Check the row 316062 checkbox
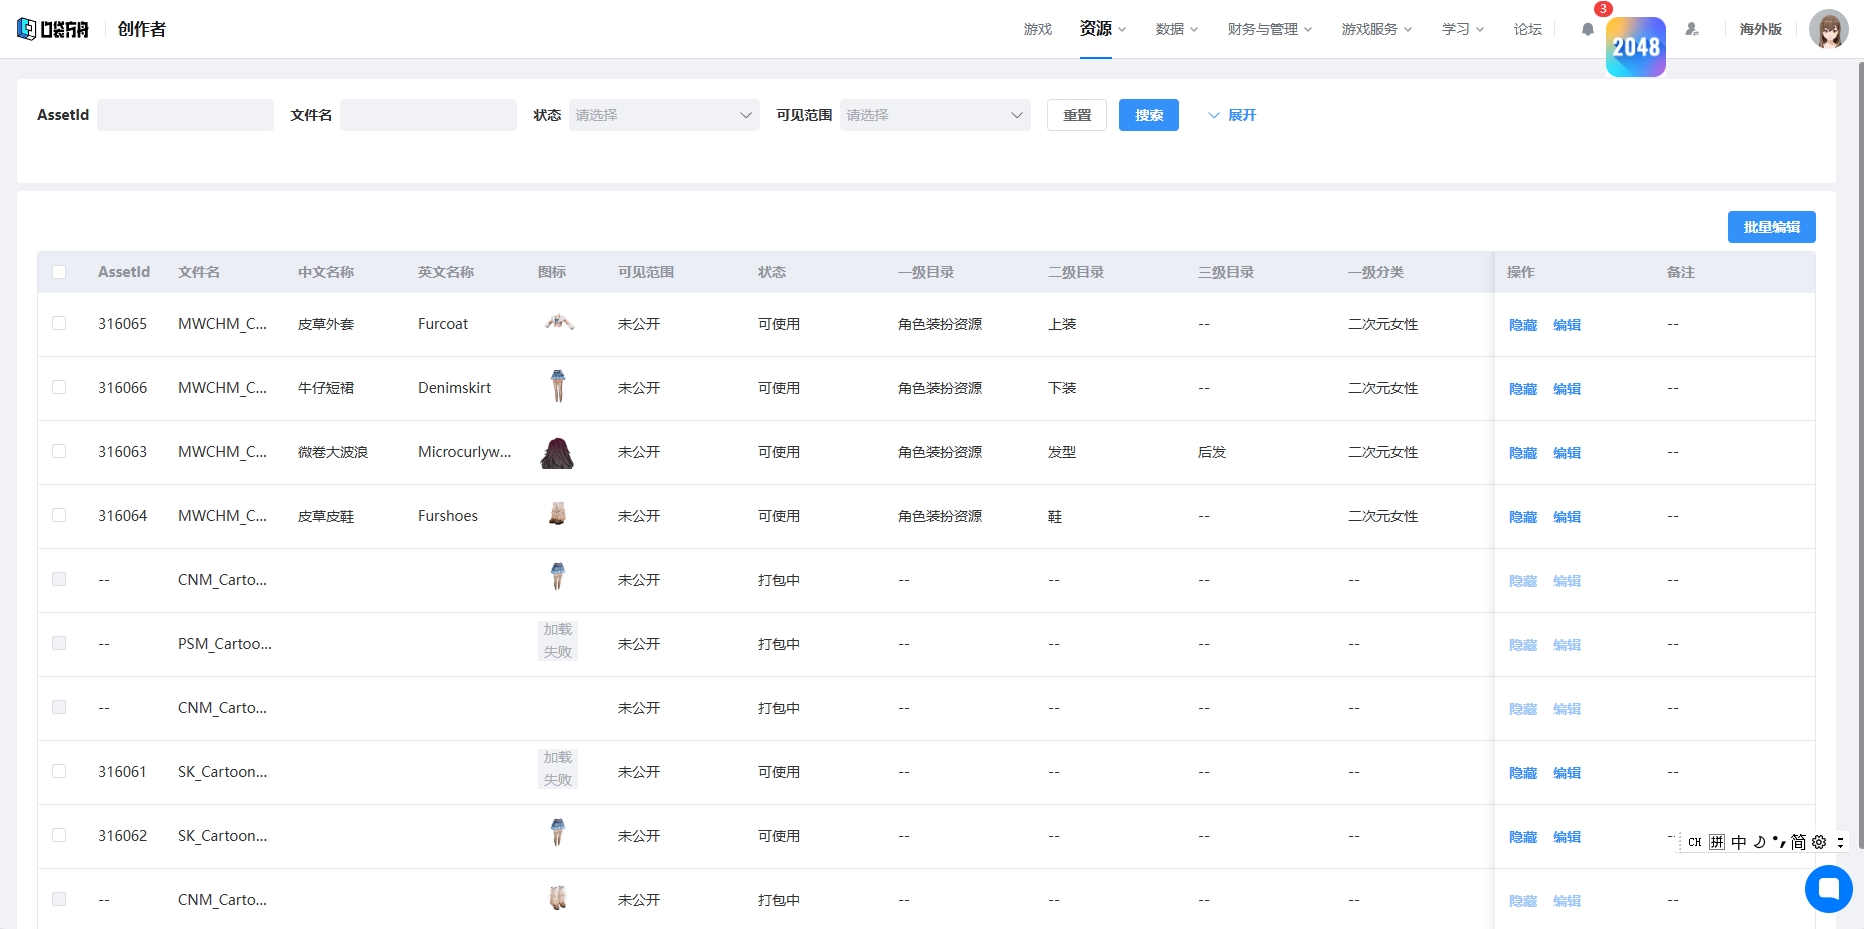This screenshot has width=1864, height=929. point(59,836)
